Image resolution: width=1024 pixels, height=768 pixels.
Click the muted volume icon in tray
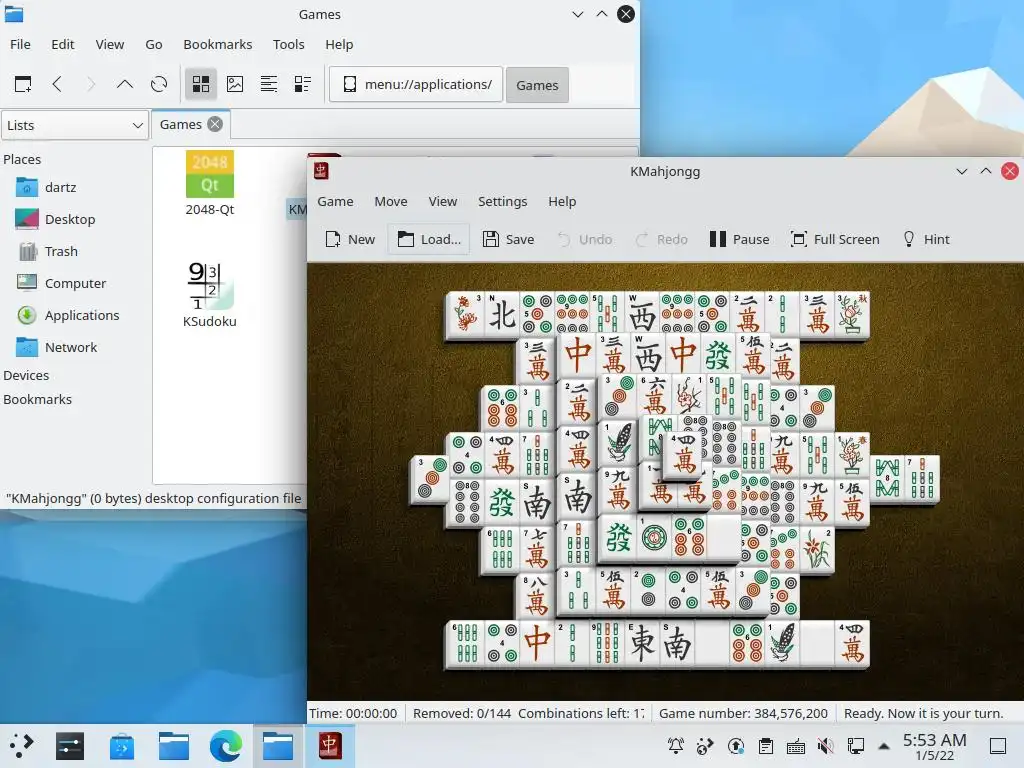pyautogui.click(x=825, y=746)
